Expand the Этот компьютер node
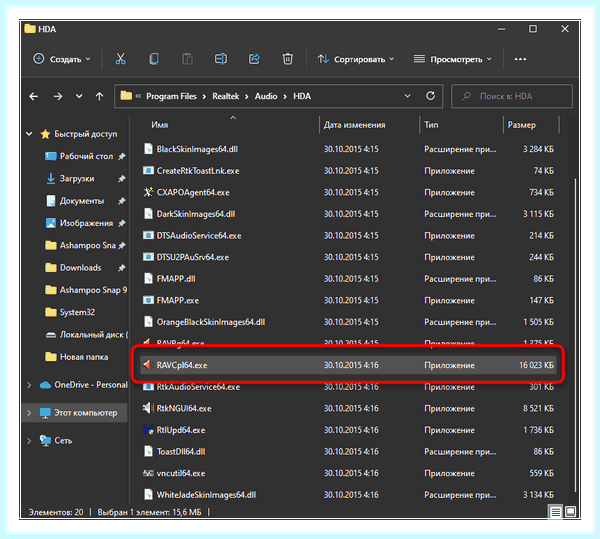Image resolution: width=600 pixels, height=539 pixels. (x=29, y=413)
